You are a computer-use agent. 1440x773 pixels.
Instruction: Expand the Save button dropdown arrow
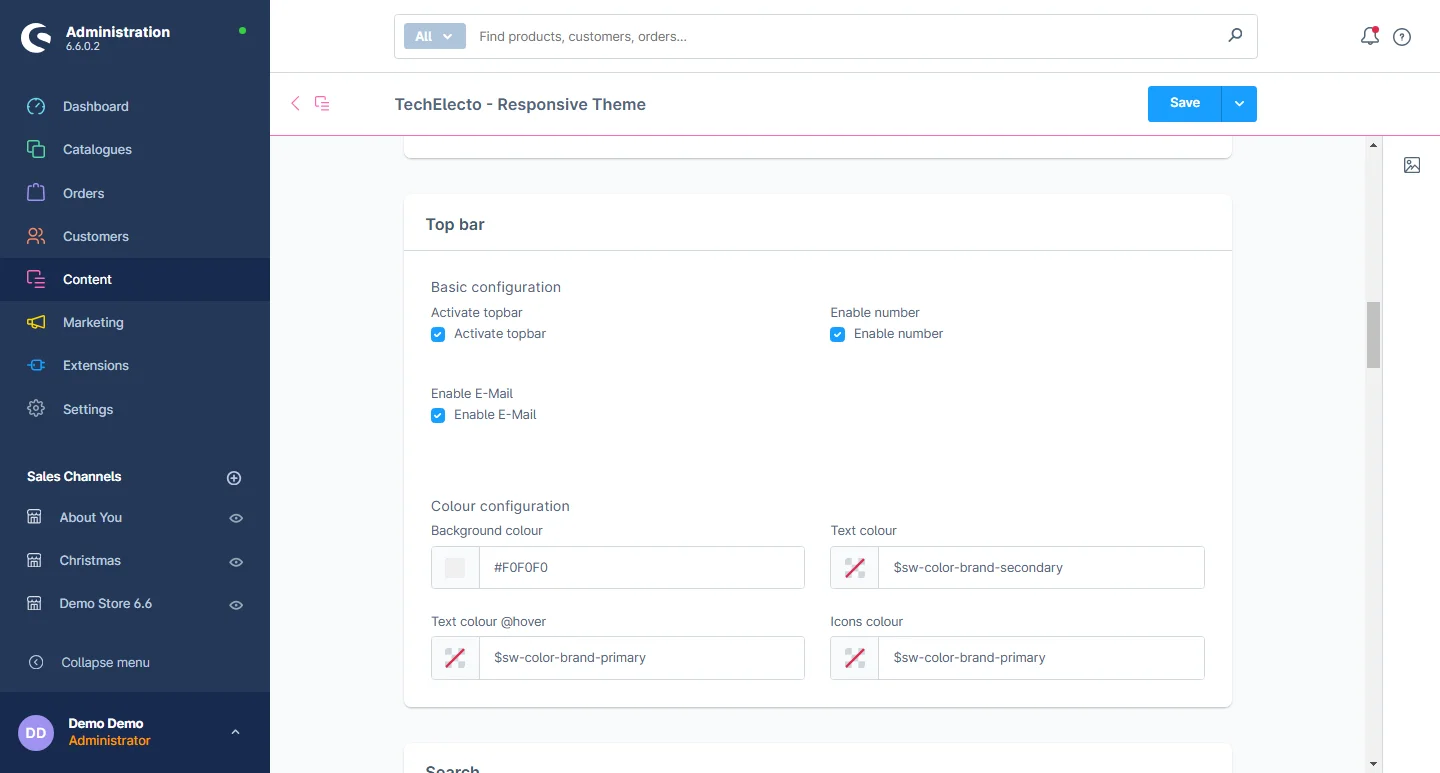coord(1239,104)
